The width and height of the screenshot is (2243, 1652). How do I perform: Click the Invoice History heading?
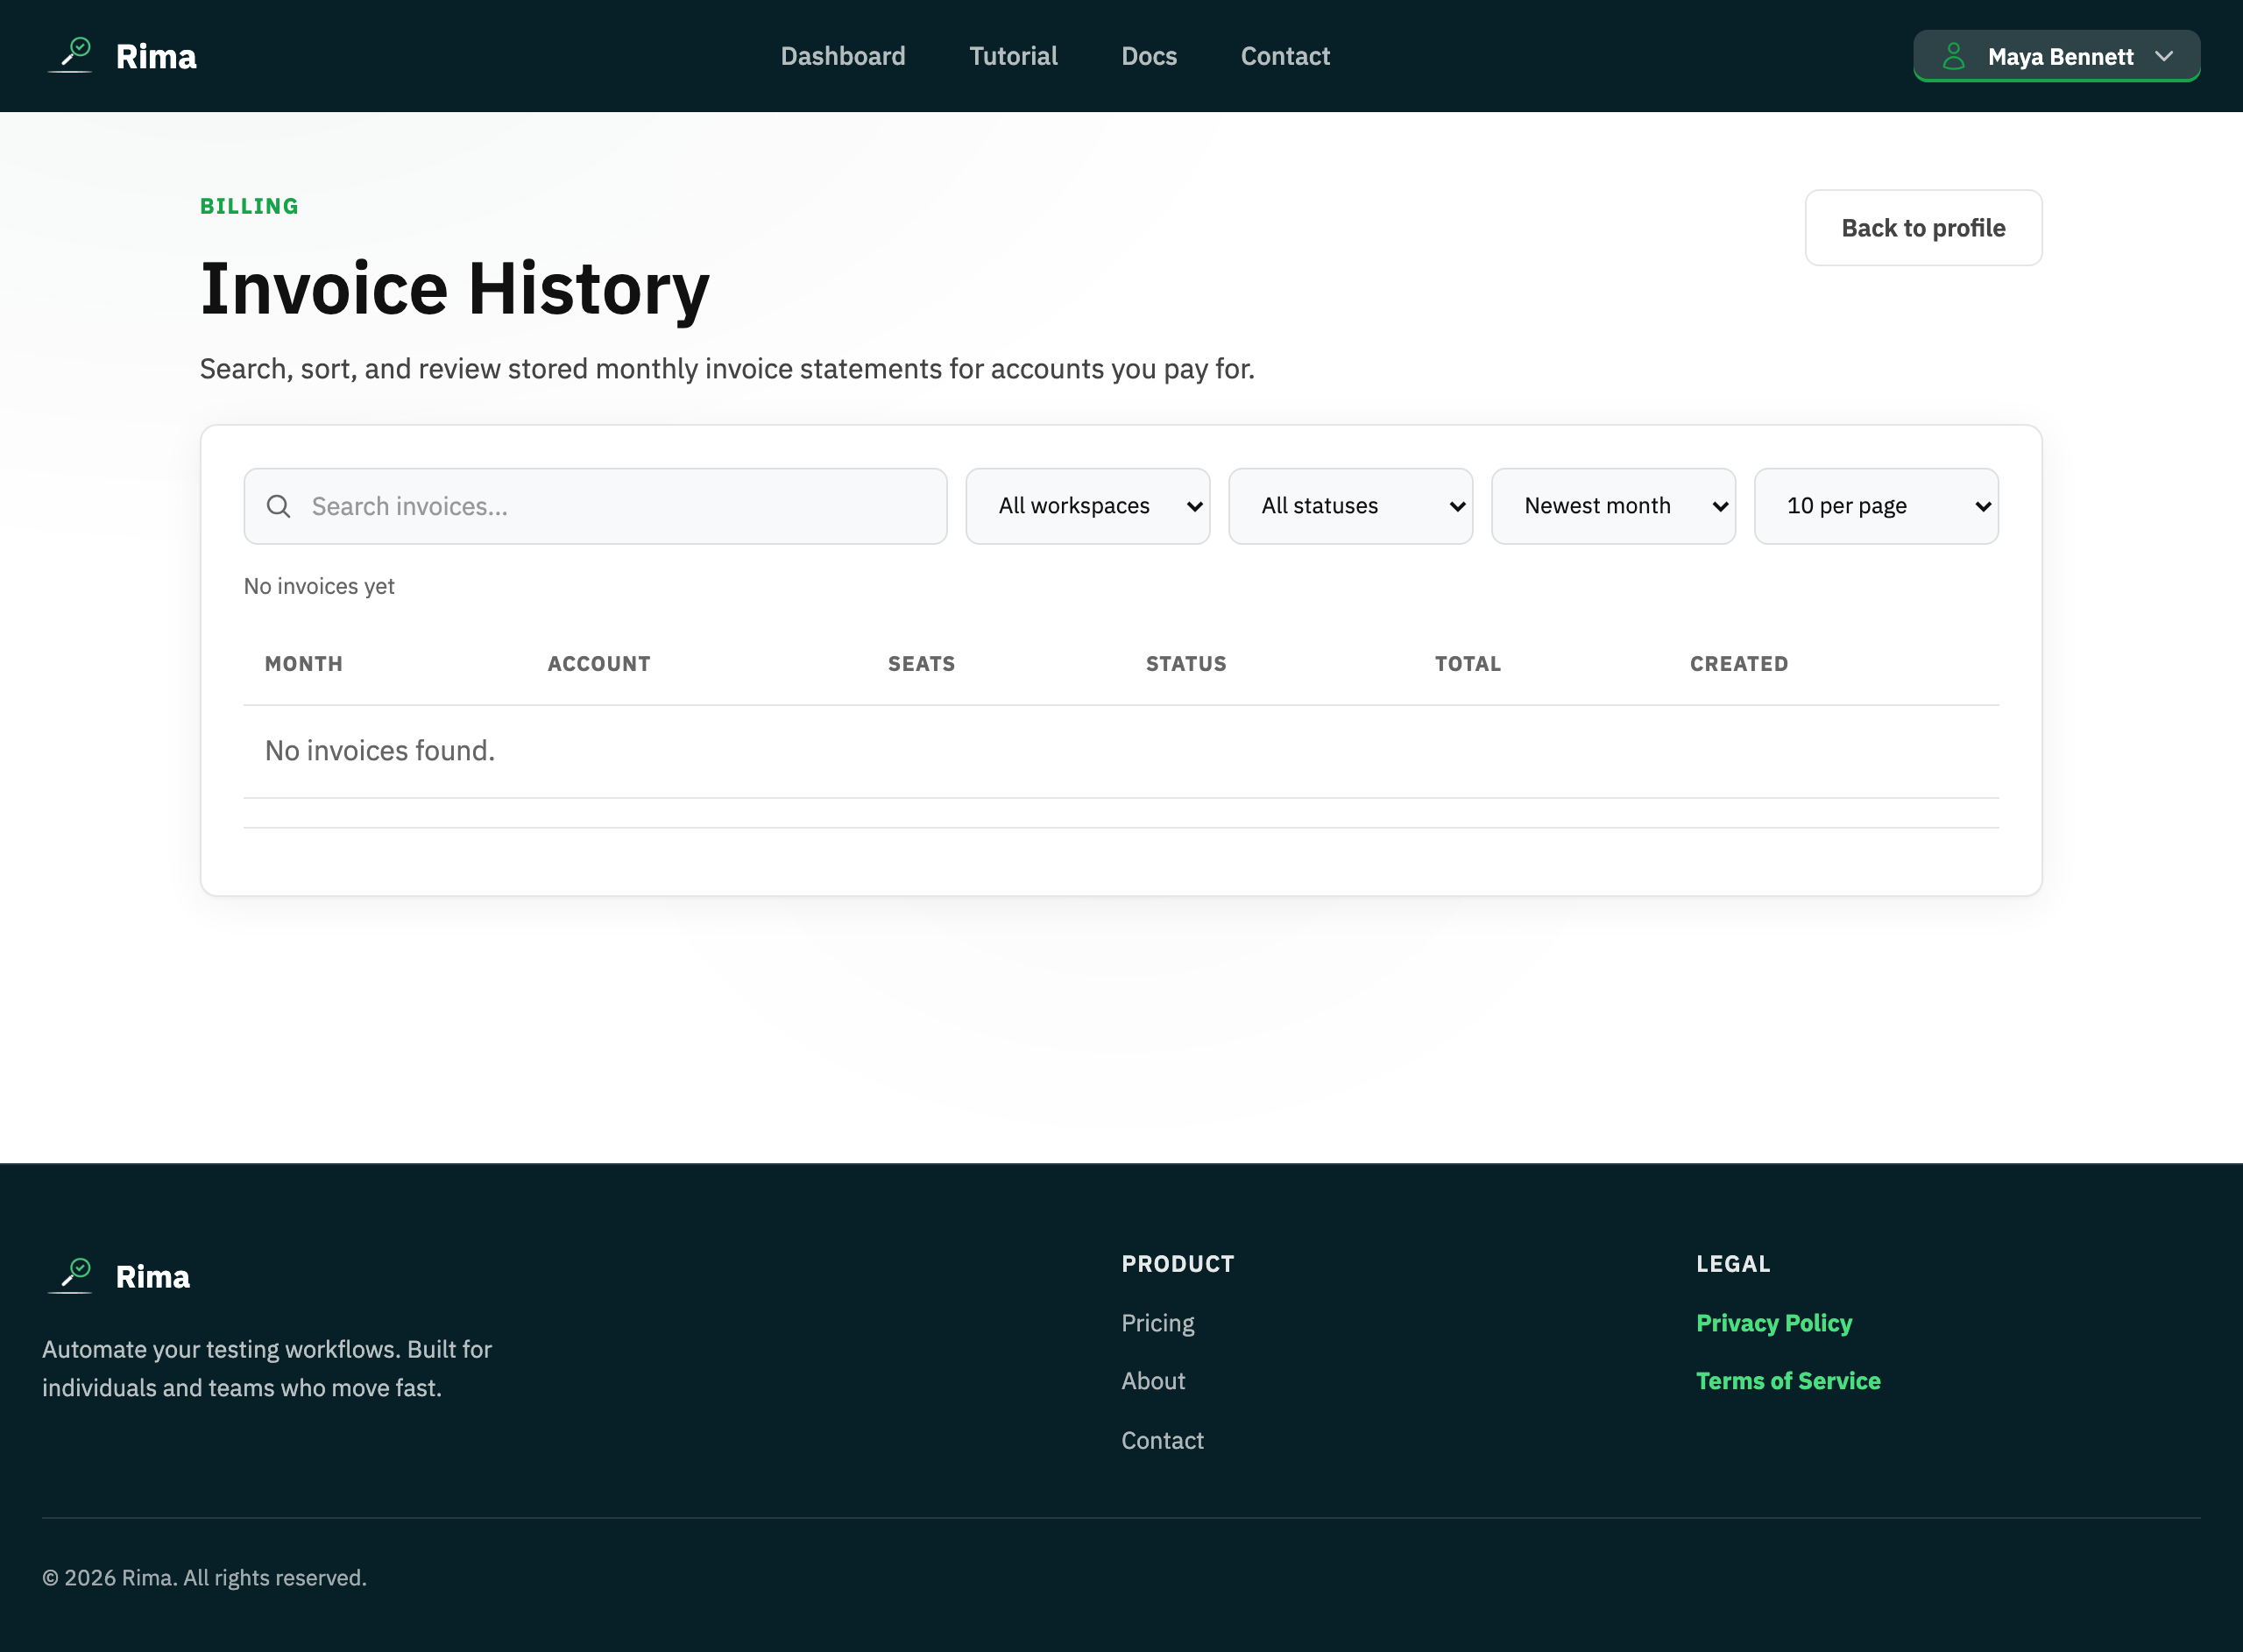click(455, 289)
